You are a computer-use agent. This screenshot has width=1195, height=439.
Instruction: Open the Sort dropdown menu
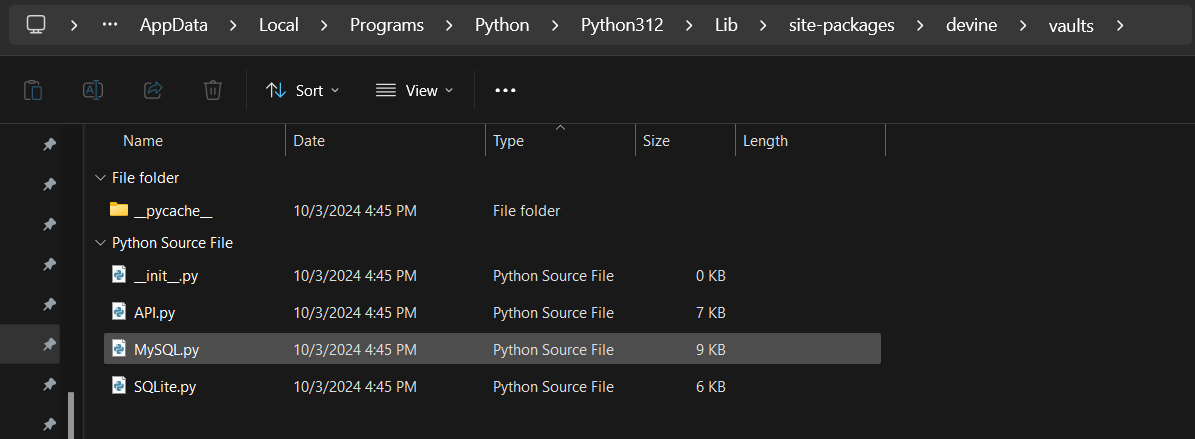point(303,90)
